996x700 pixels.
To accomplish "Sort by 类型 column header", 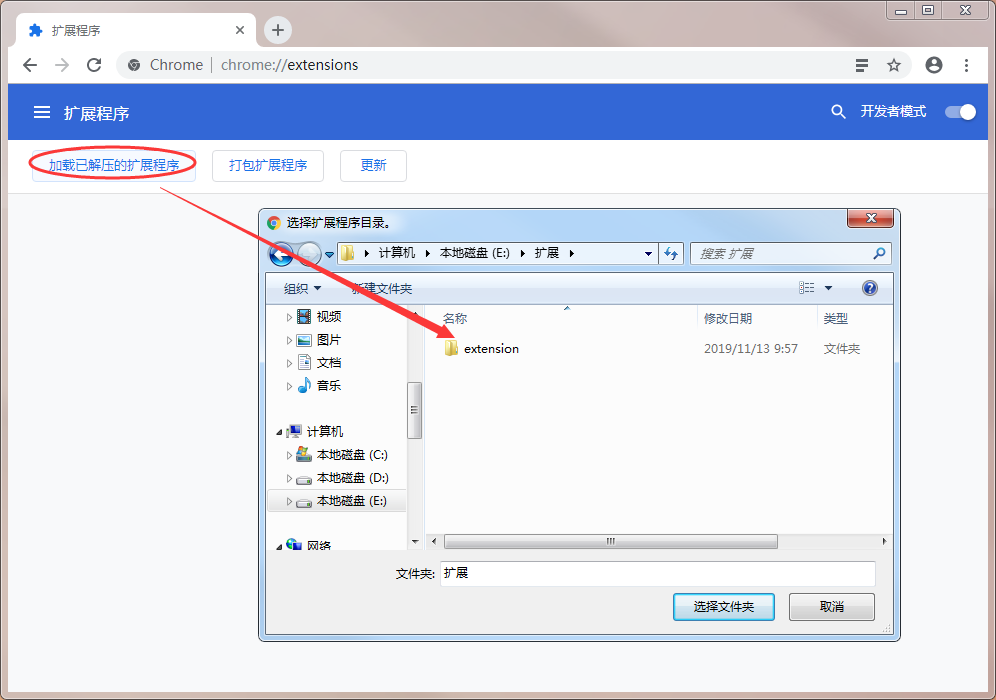I will point(836,319).
